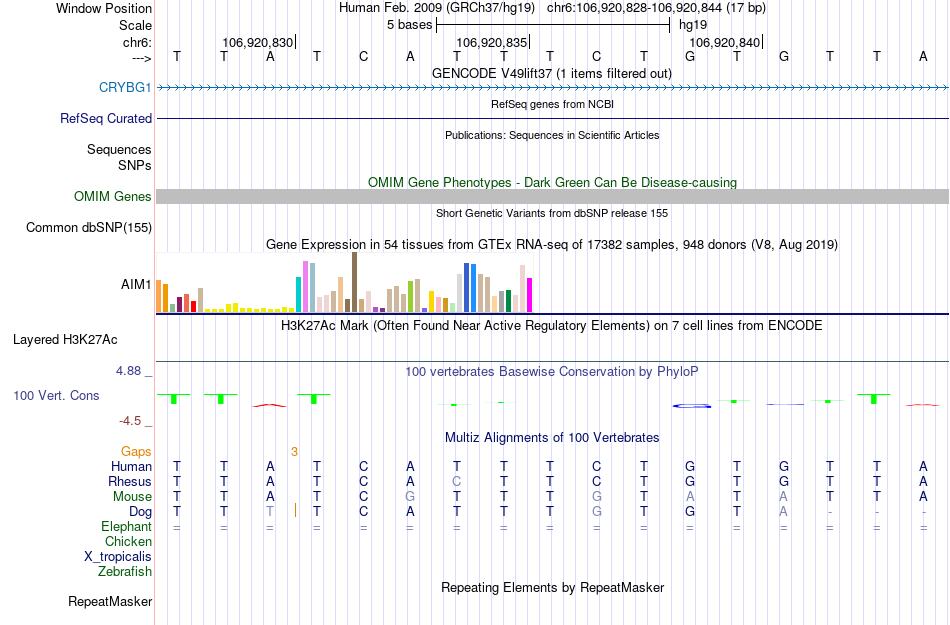Click the '5 bases' scale bar text
The height and width of the screenshot is (625, 950).
[410, 25]
